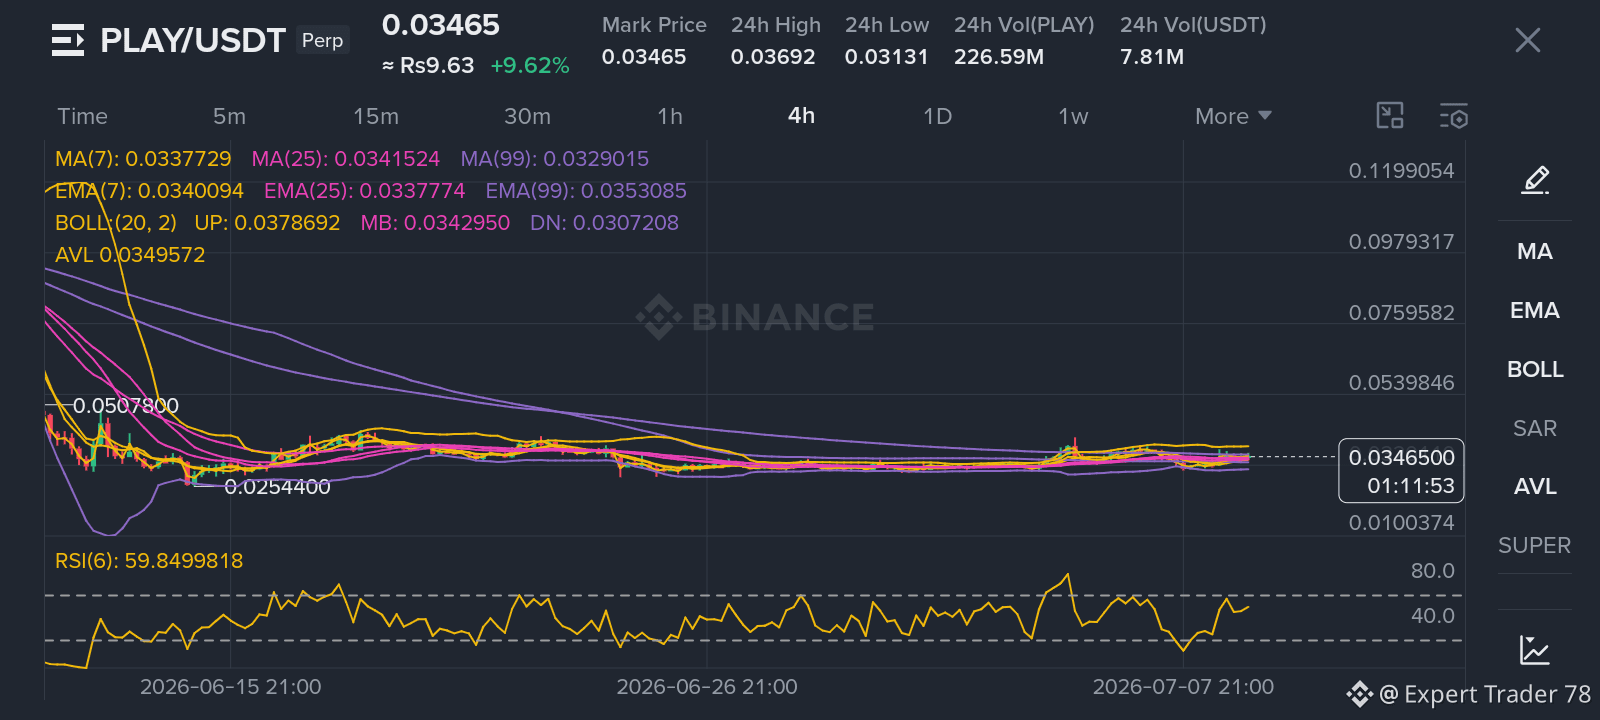The image size is (1600, 720).
Task: Click the MA(25) legend value
Action: click(x=346, y=159)
